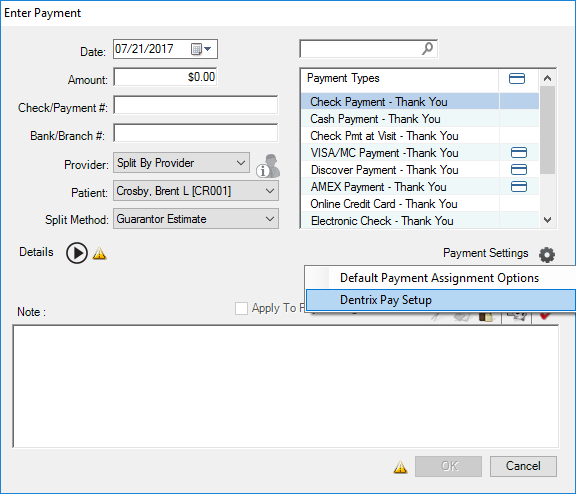Click the search magnifier icon
Viewport: 576px width, 494px height.
click(x=427, y=48)
